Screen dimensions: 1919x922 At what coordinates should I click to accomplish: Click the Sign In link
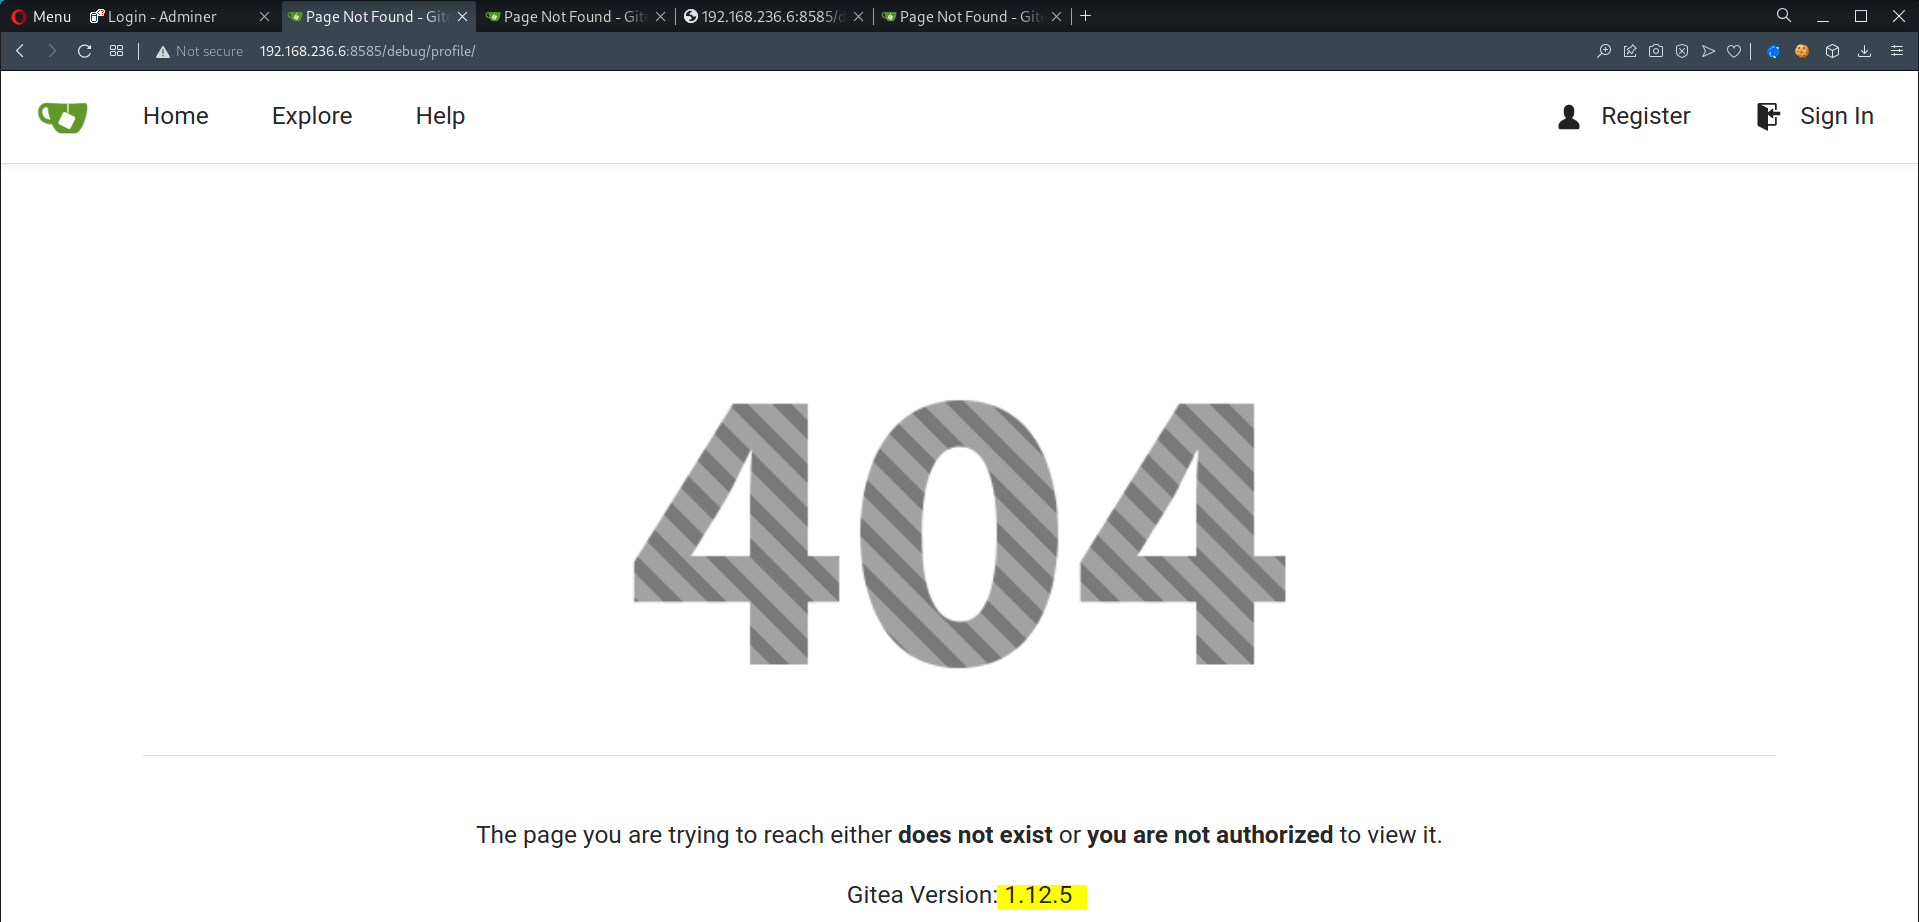point(1836,116)
